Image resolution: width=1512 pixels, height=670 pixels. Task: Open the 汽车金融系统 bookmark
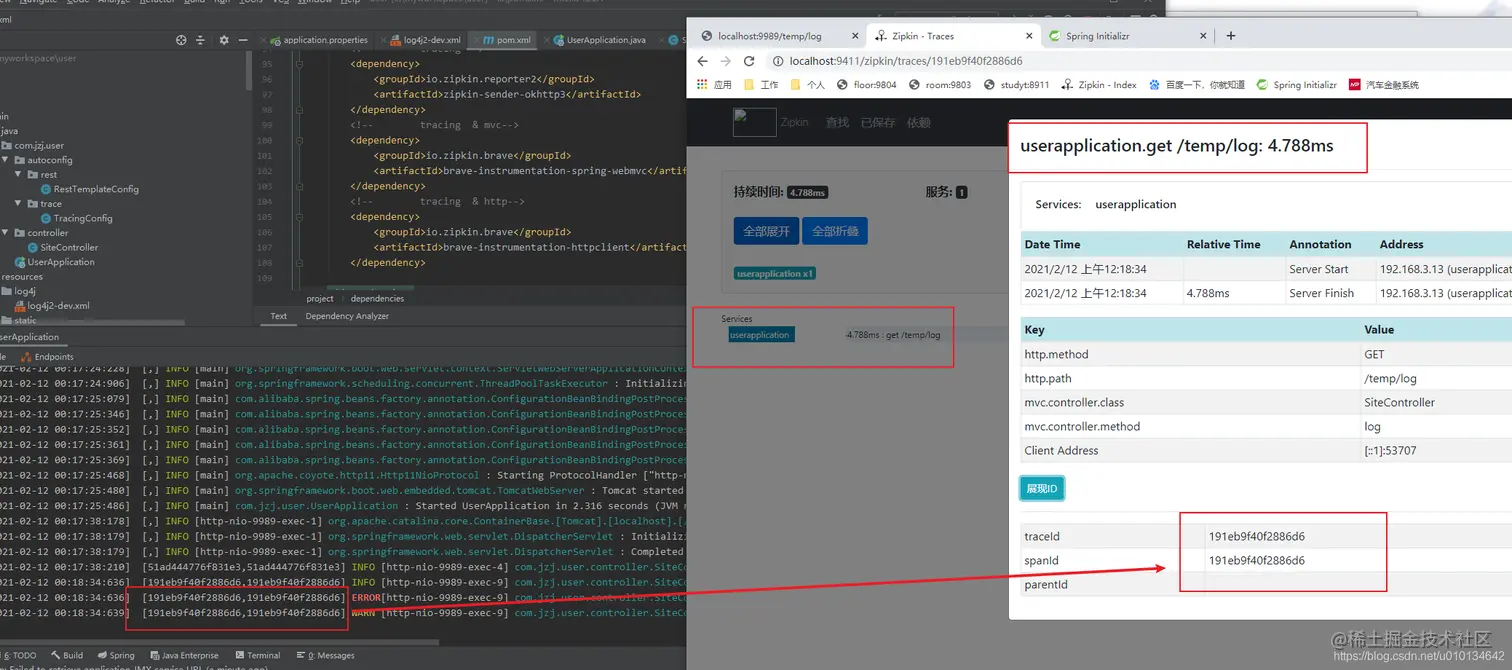(x=1384, y=85)
